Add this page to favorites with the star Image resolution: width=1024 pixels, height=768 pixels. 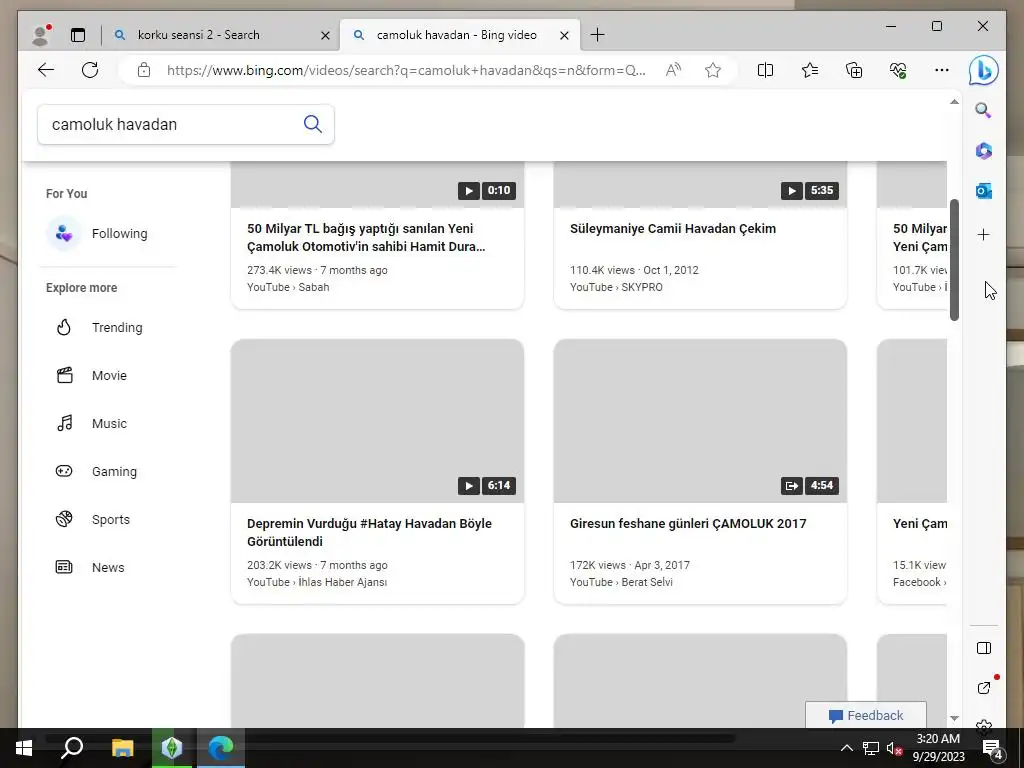click(713, 70)
